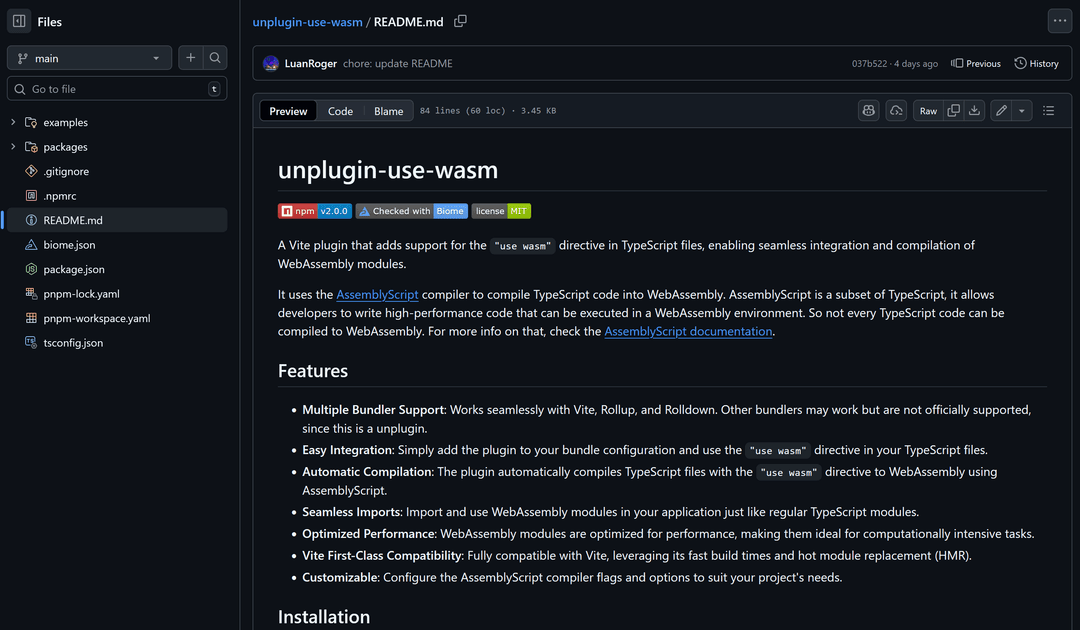
Task: Click the npm v2.0.0 badge
Action: (x=314, y=211)
